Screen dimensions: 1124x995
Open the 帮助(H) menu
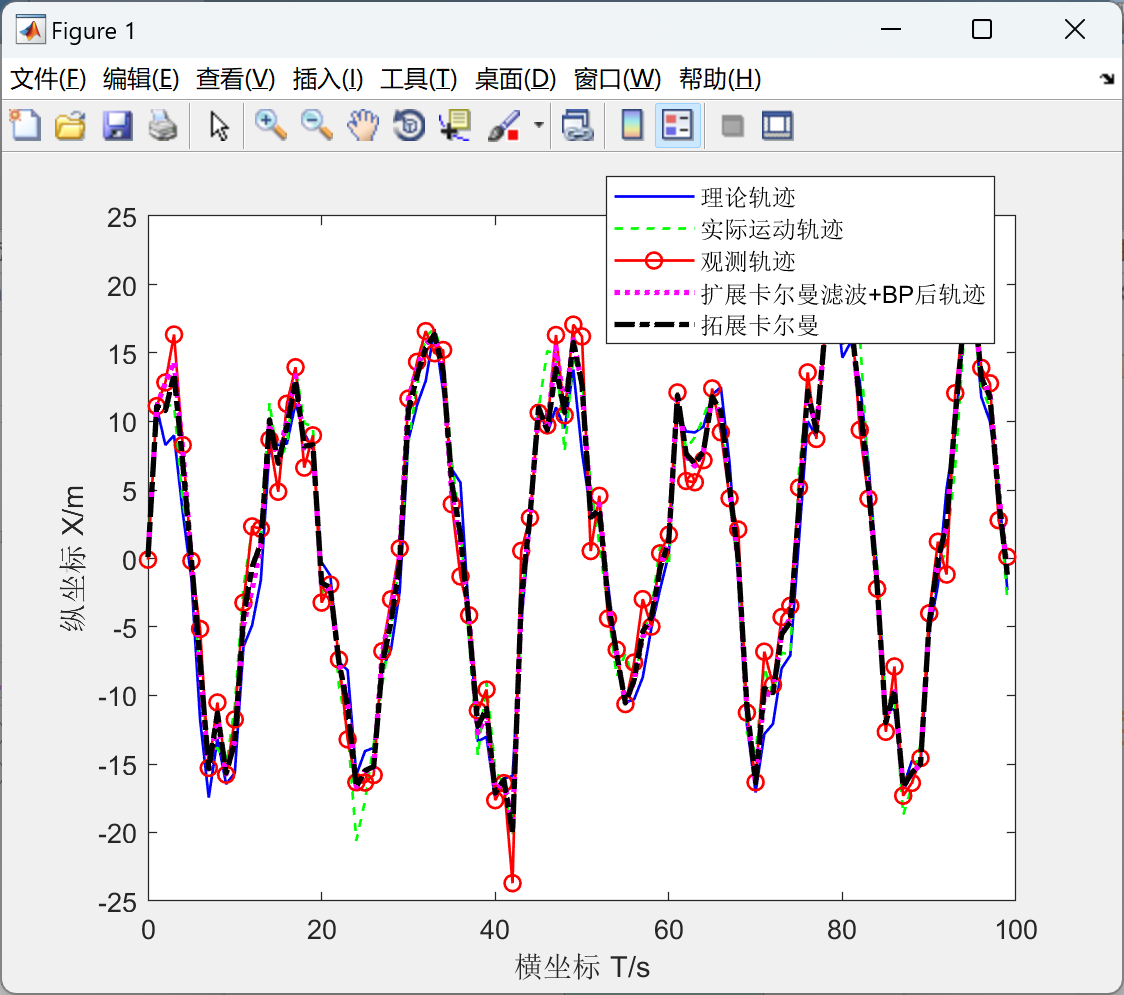point(720,79)
